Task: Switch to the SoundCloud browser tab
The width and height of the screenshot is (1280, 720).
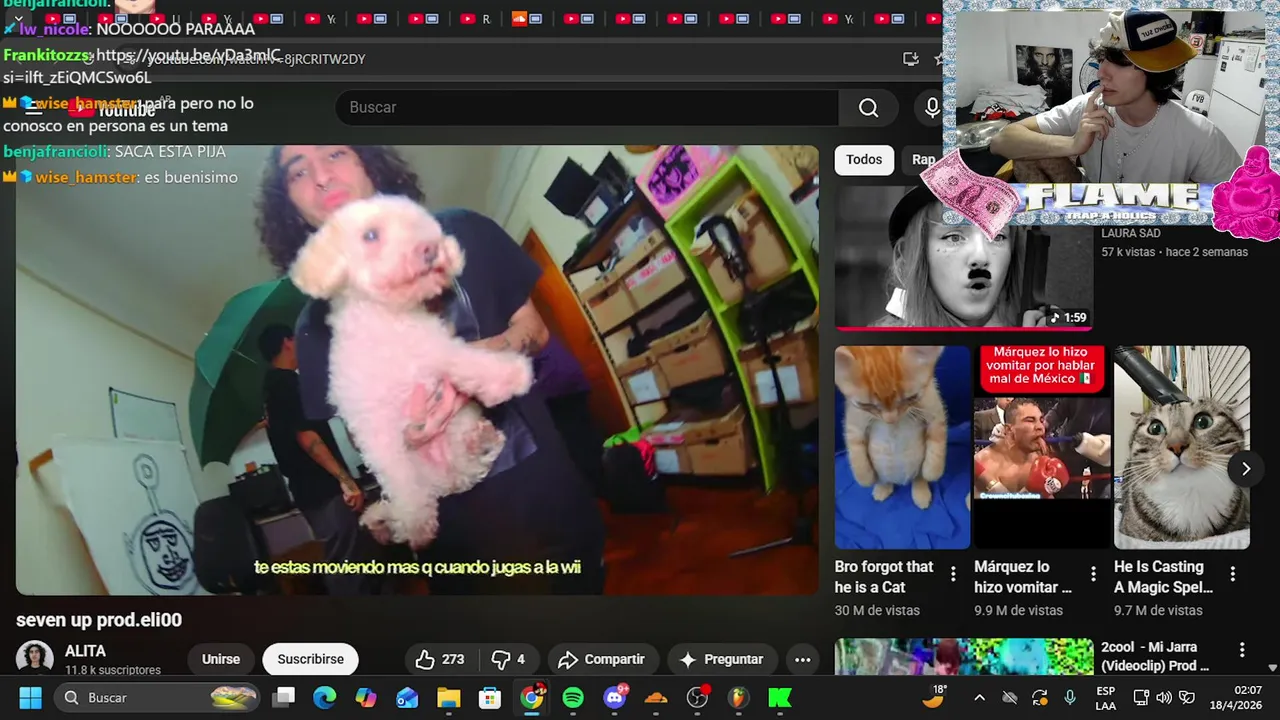Action: 527,19
